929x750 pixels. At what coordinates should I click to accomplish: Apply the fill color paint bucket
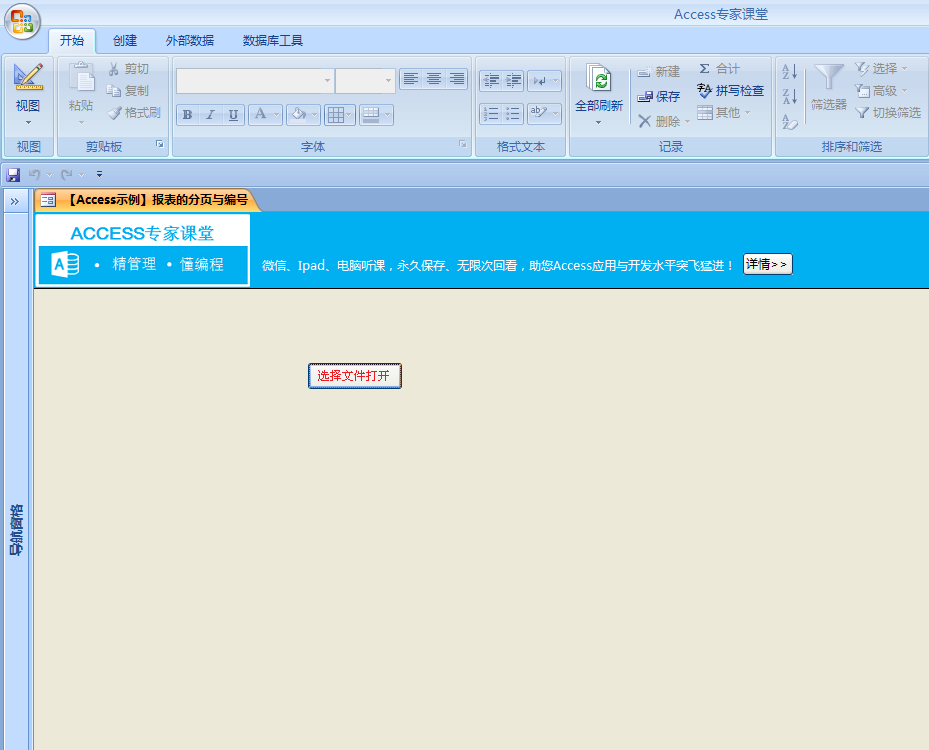299,114
